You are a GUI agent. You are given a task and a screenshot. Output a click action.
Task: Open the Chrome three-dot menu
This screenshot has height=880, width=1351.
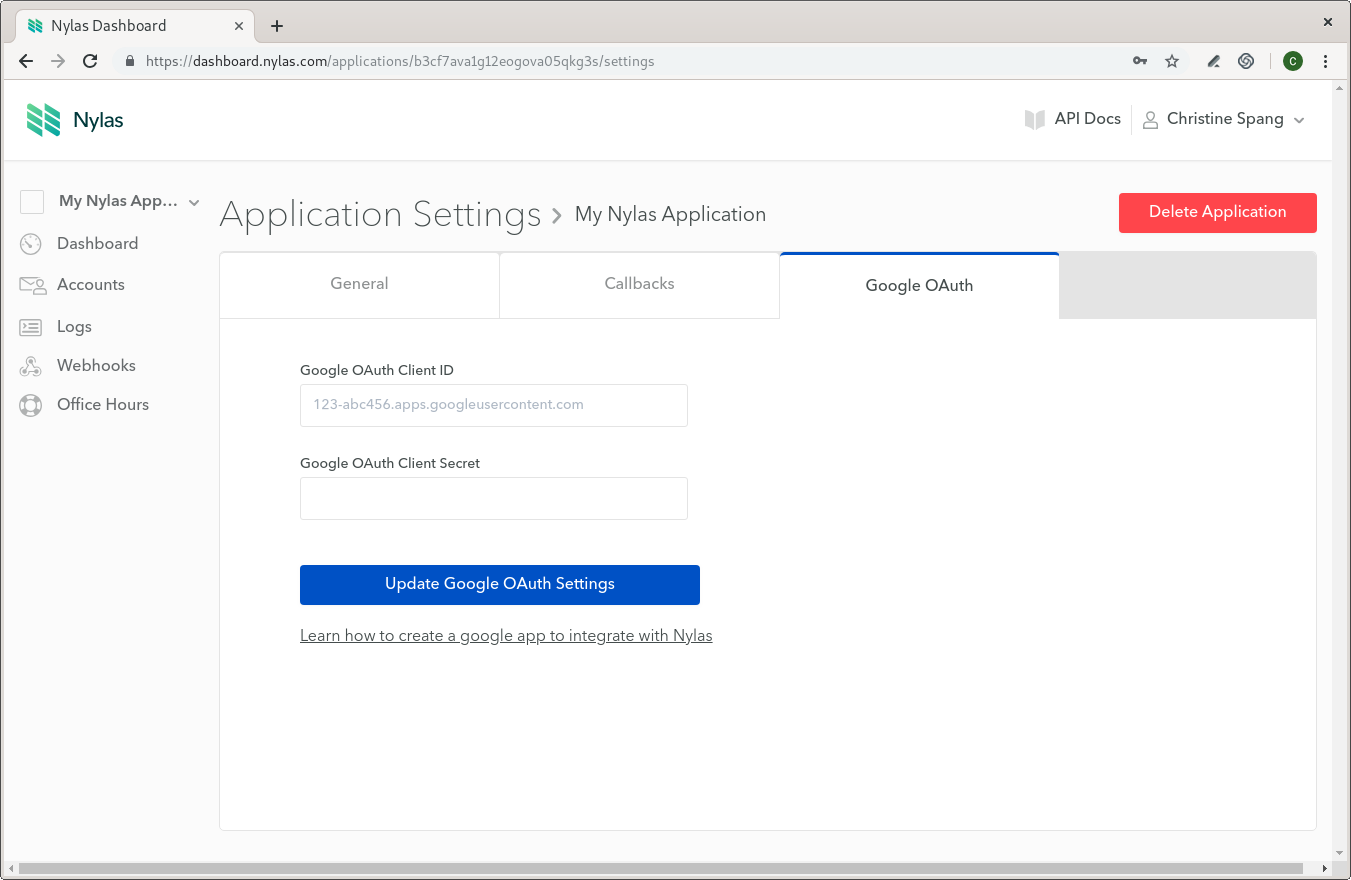tap(1326, 61)
